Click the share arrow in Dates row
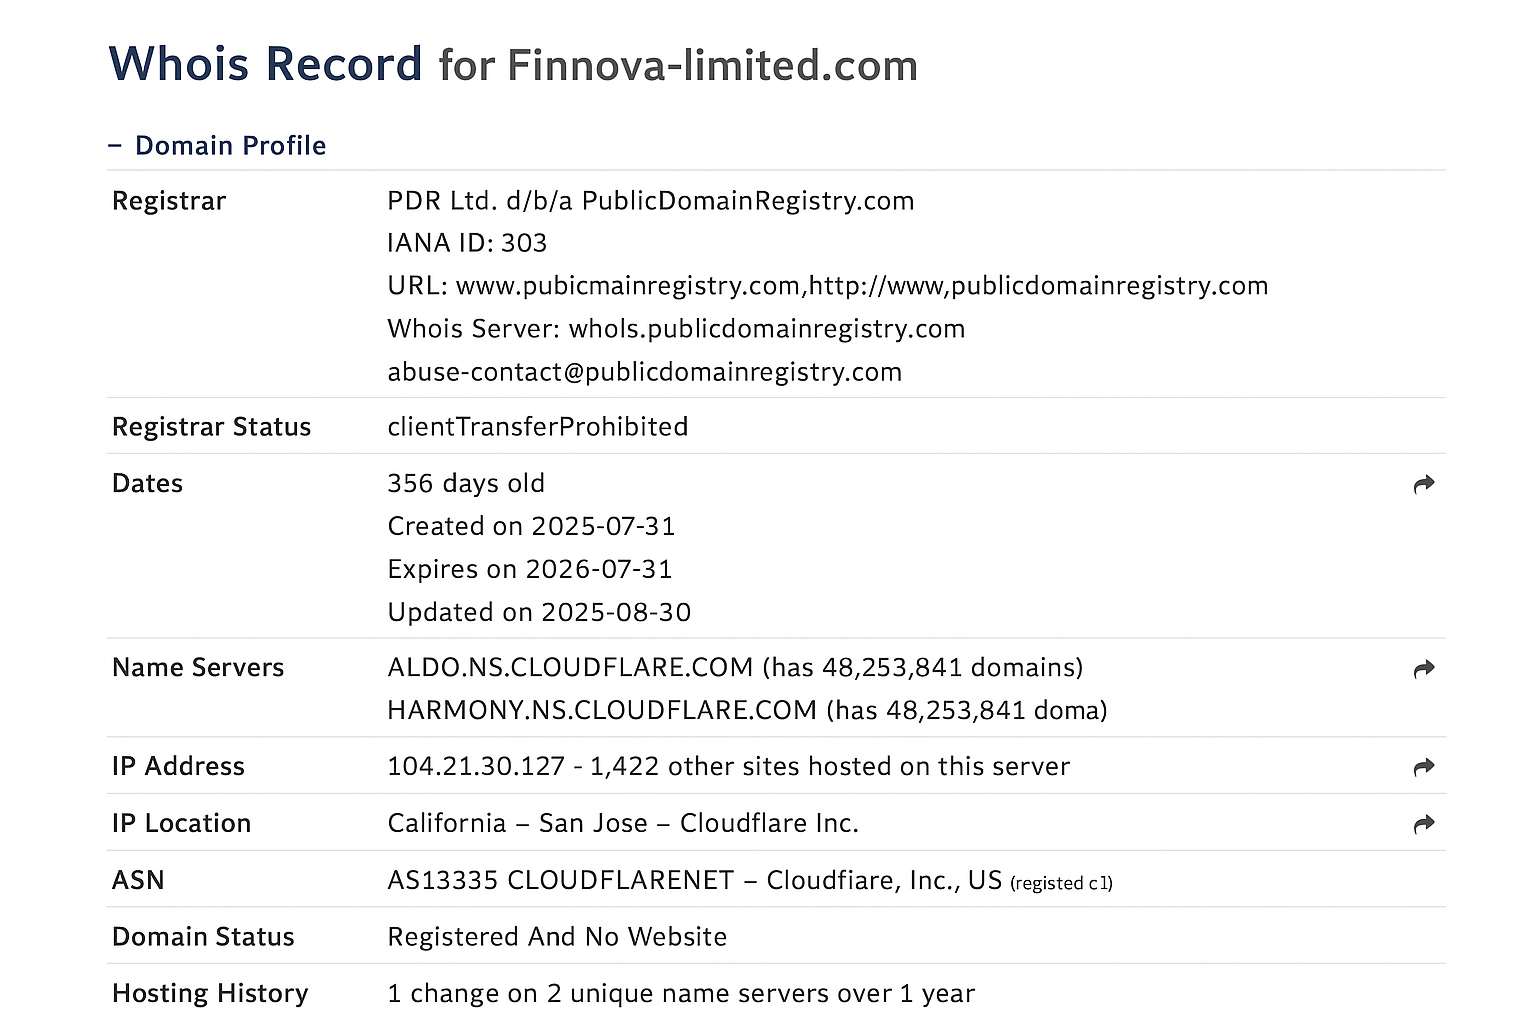The image size is (1536, 1024). click(1424, 484)
